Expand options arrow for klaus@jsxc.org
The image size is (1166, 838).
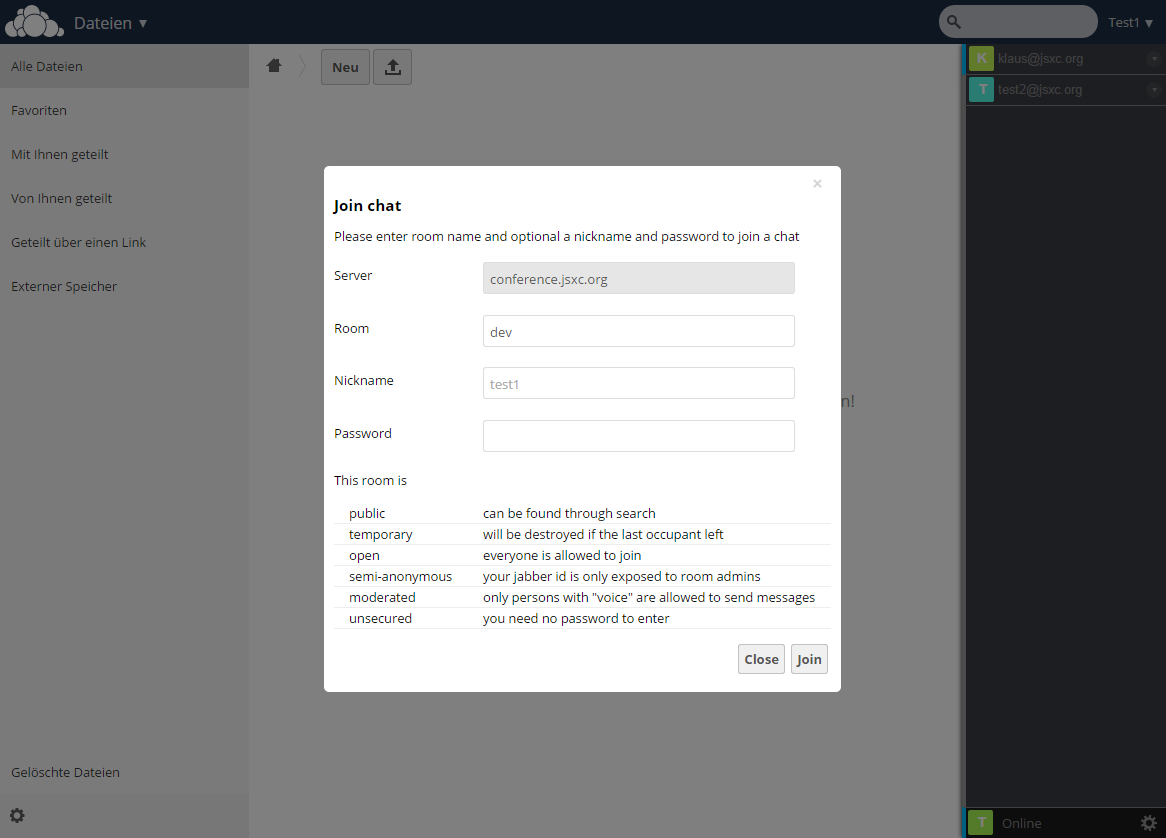tap(1154, 59)
